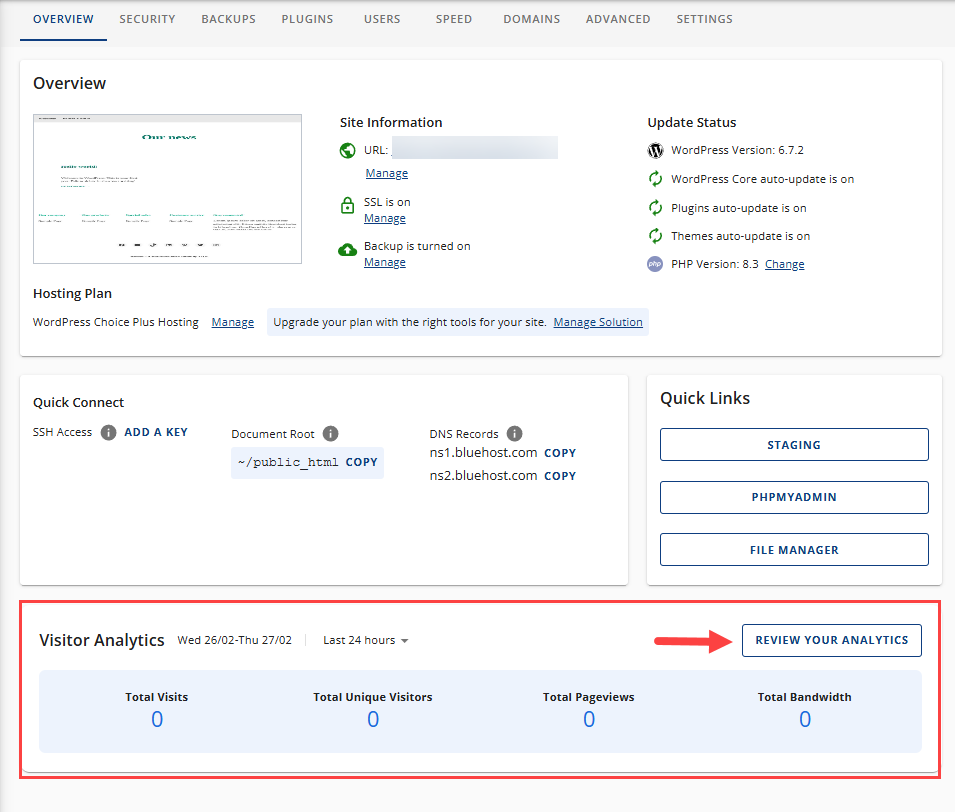The height and width of the screenshot is (812, 955).
Task: Go to the Plugins tab
Action: (307, 19)
